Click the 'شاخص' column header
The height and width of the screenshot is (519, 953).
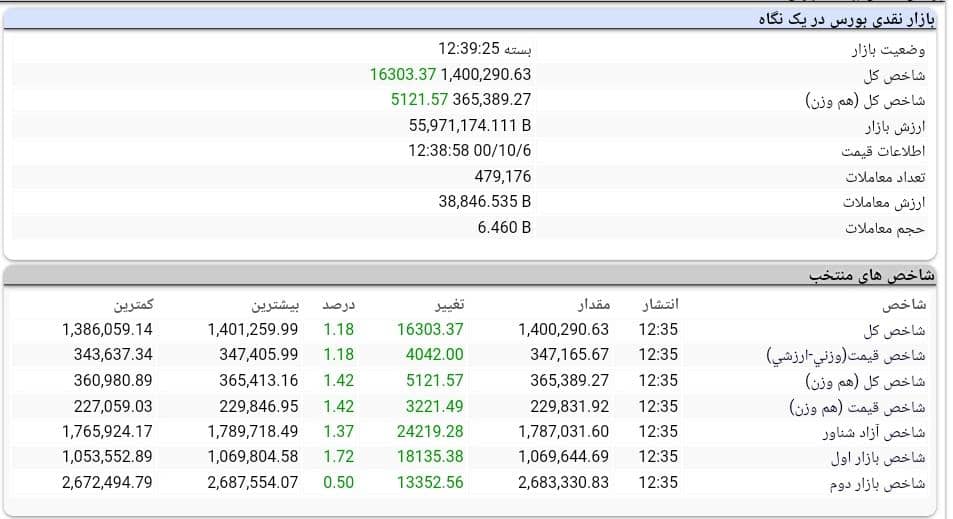click(904, 304)
